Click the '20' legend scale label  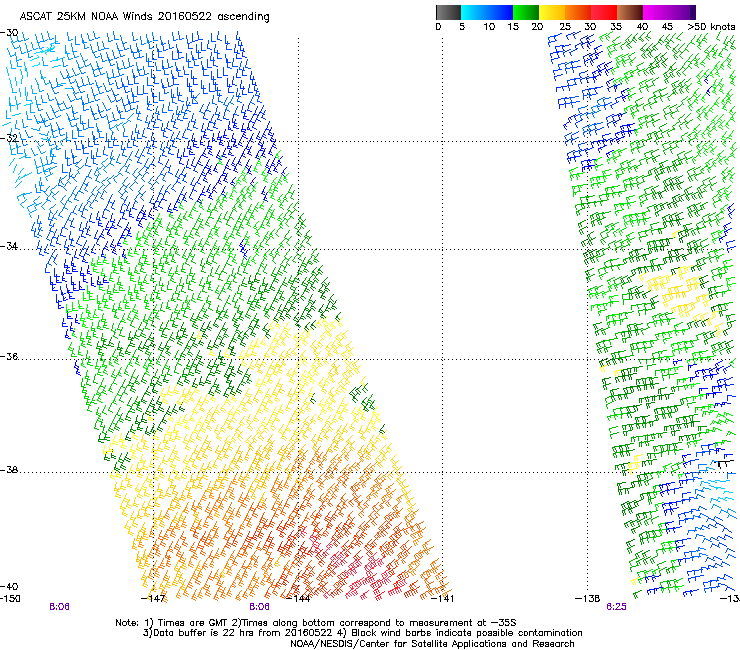coord(537,26)
